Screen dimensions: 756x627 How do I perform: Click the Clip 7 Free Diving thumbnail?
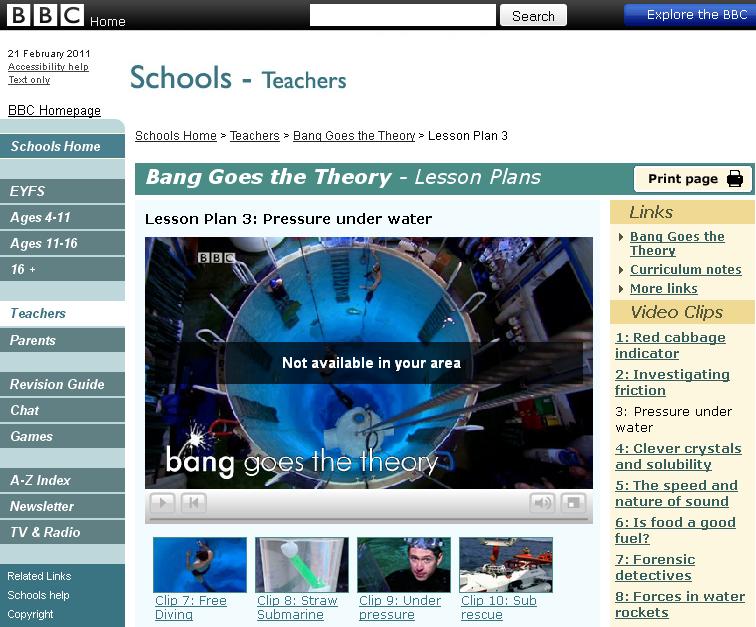(x=200, y=565)
